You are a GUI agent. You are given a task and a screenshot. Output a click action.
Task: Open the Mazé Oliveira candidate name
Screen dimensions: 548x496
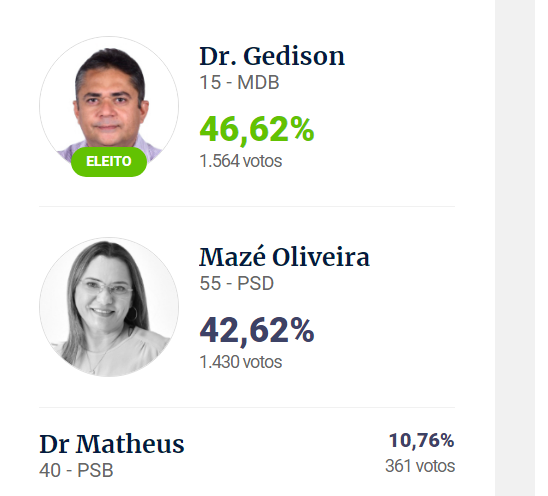click(x=284, y=257)
